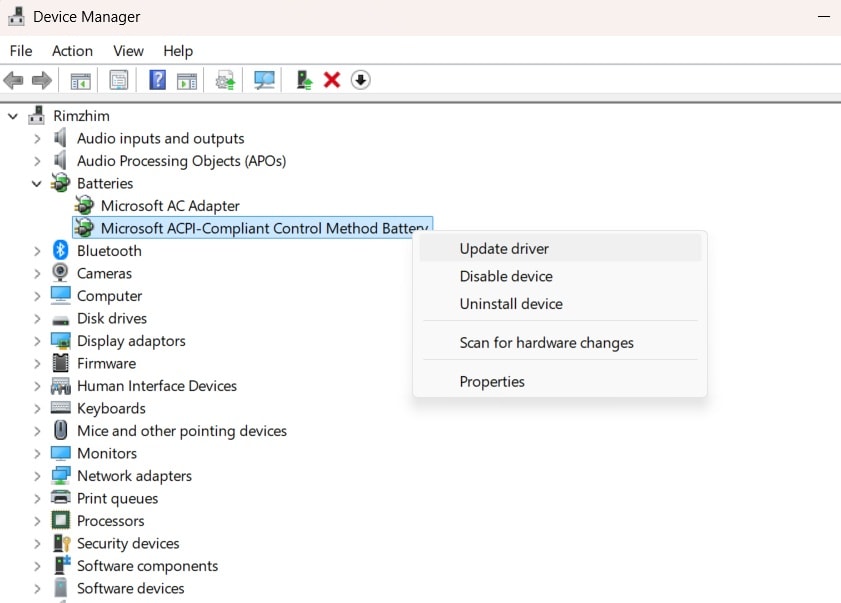Click the Display adaptors icon
This screenshot has width=841, height=603.
coord(61,341)
